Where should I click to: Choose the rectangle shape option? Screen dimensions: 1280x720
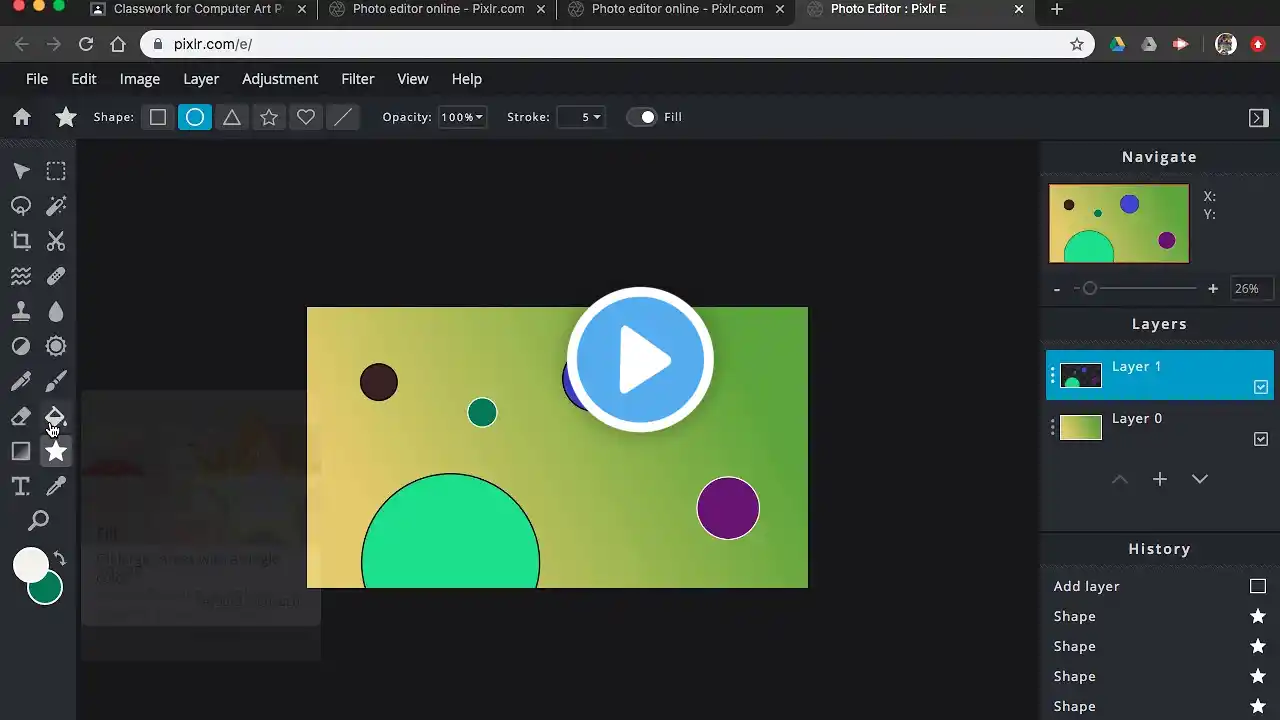coord(158,117)
